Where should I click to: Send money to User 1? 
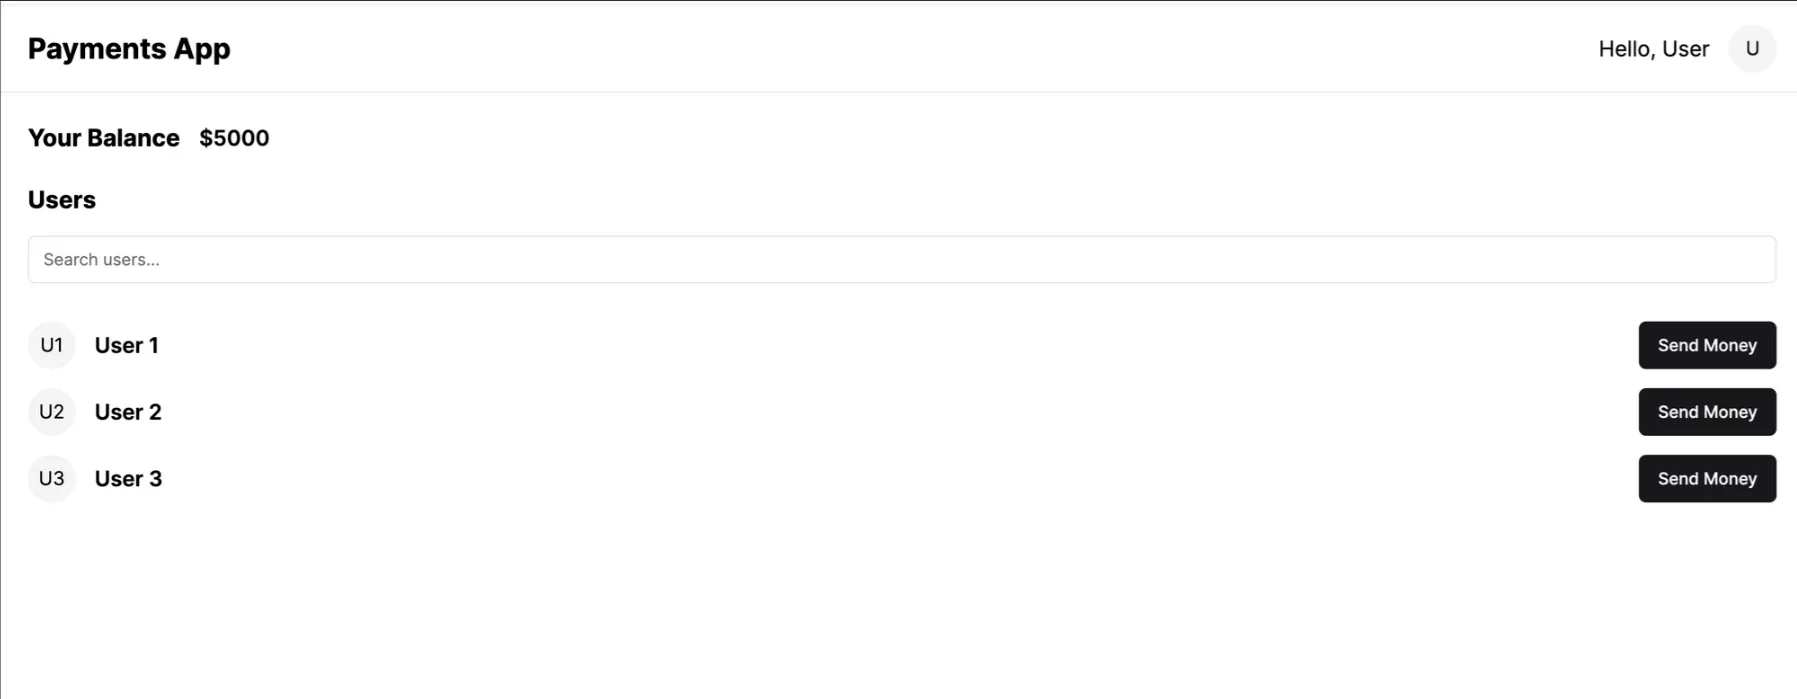coord(1706,346)
